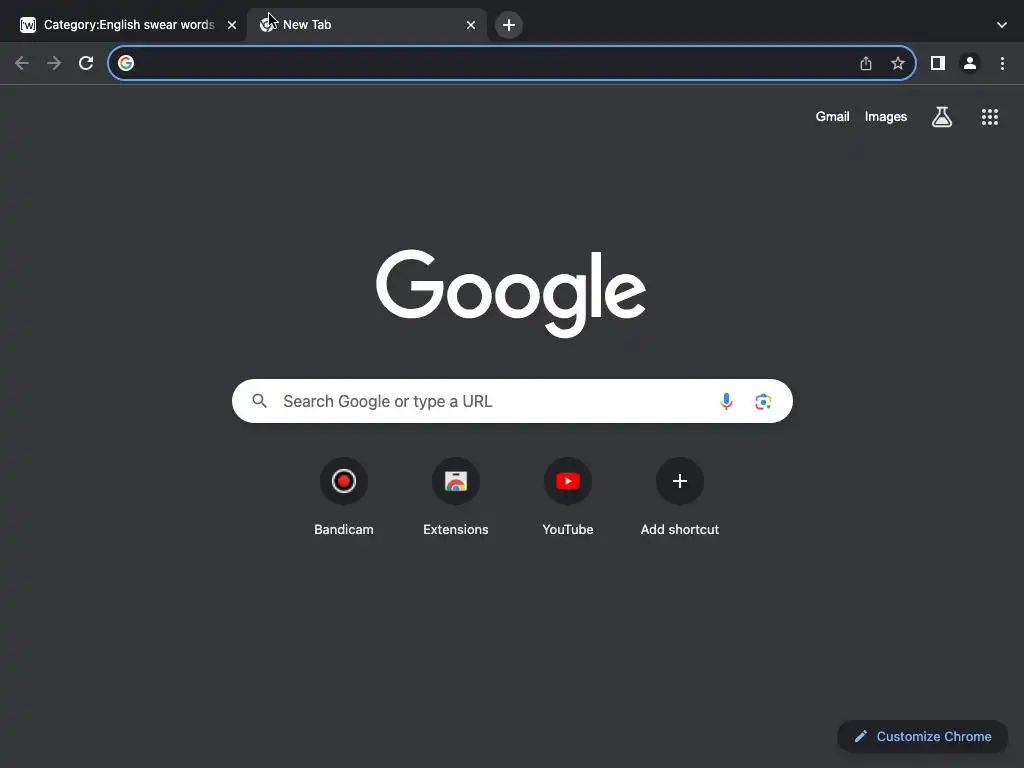Expand the tab search dropdown arrow
Screen dimensions: 1024x768
coord(1002,25)
